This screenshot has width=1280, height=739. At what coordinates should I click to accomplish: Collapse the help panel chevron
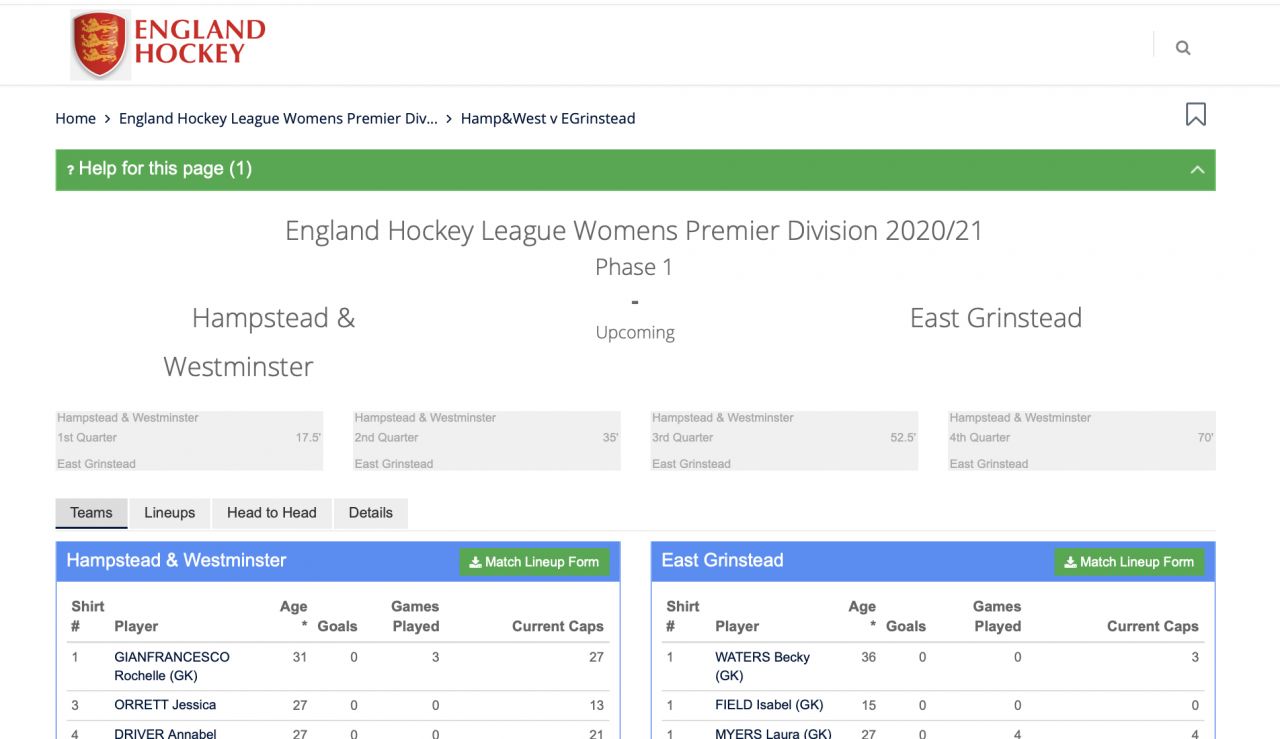tap(1197, 170)
